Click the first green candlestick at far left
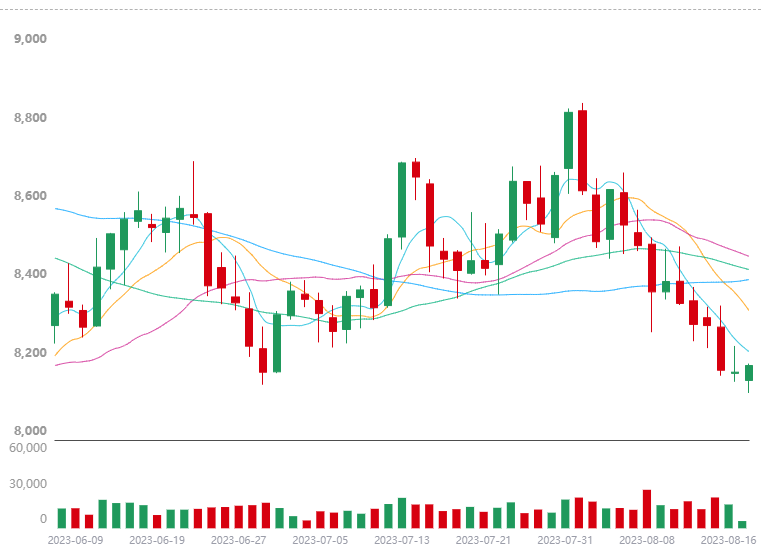This screenshot has width=779, height=555. pos(55,310)
